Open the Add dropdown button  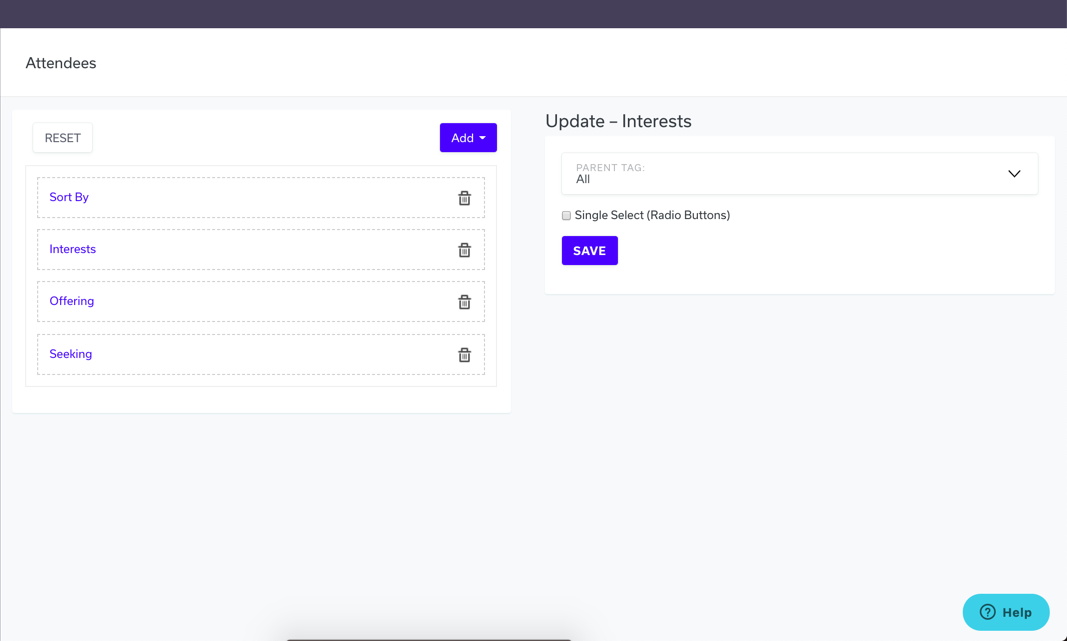point(468,137)
